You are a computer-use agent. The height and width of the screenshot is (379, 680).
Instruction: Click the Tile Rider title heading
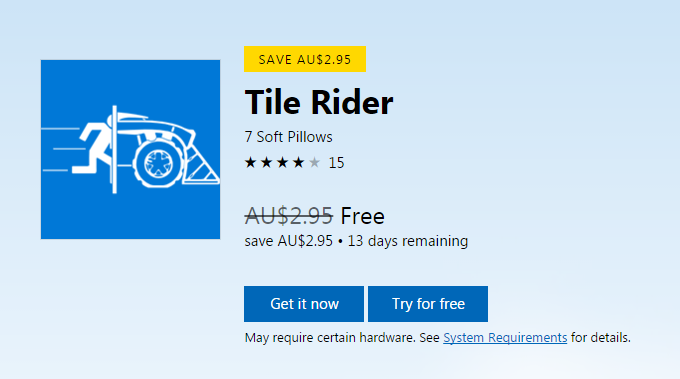pyautogui.click(x=319, y=103)
